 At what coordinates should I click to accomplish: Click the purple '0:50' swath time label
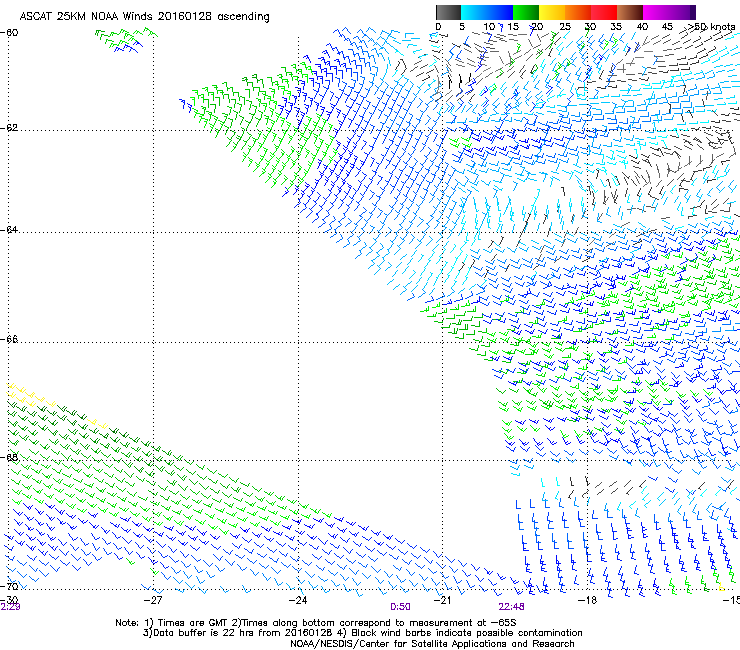(x=400, y=607)
